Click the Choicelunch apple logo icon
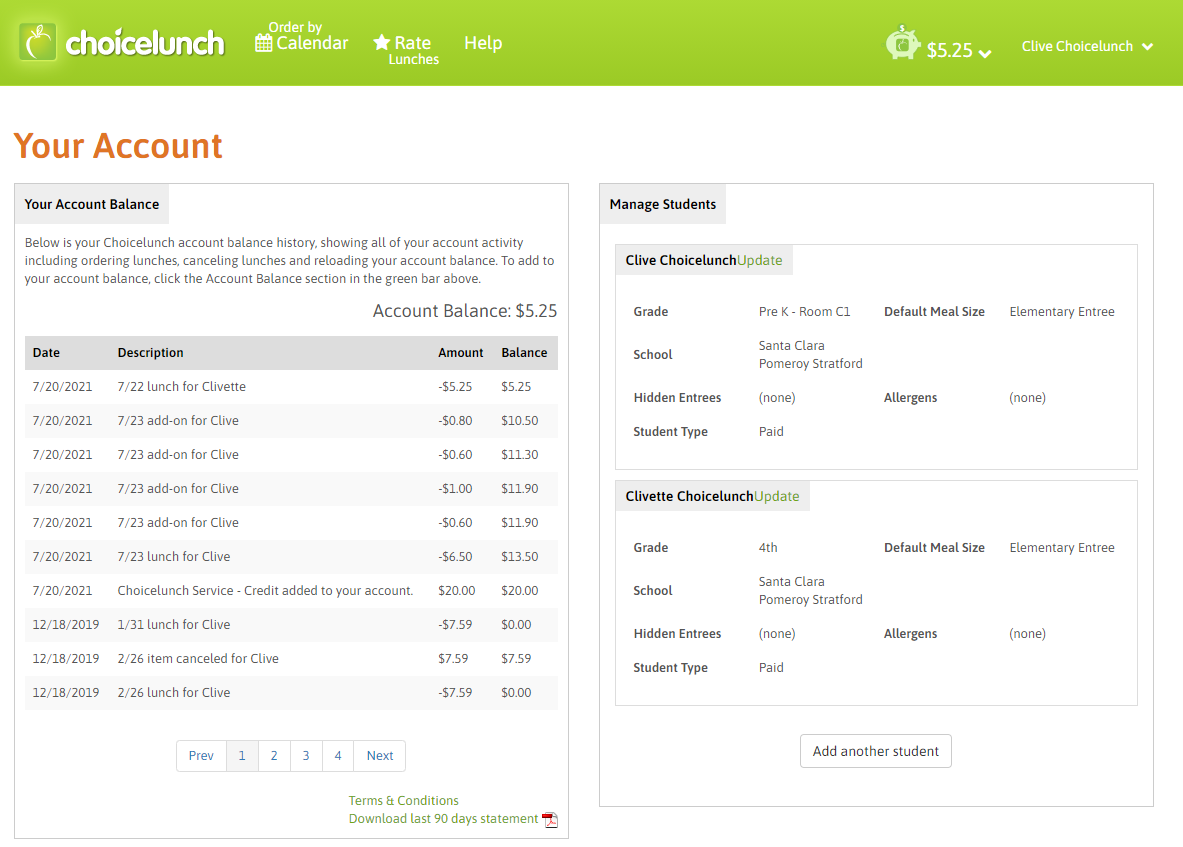The image size is (1183, 847). [x=38, y=41]
